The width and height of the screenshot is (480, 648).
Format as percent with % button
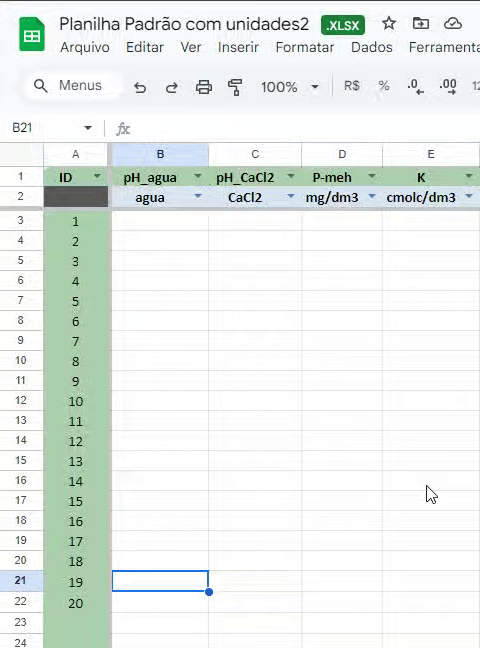pyautogui.click(x=384, y=86)
